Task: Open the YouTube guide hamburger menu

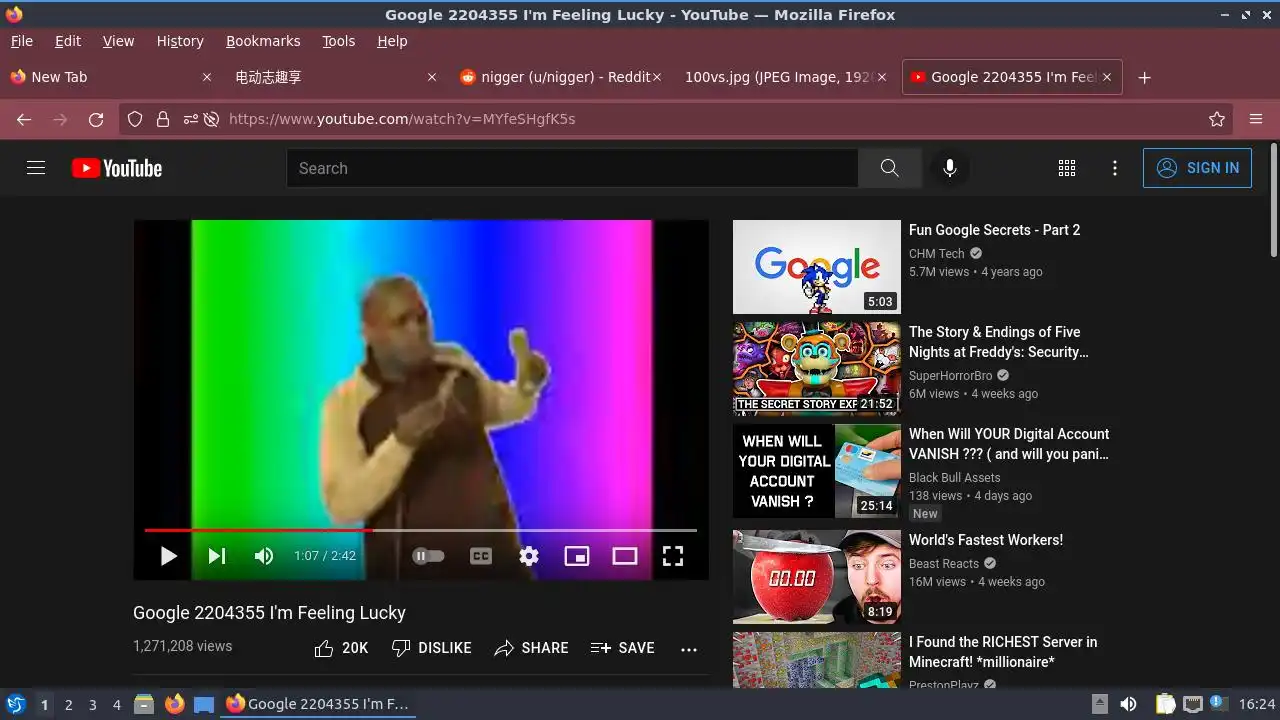Action: [36, 168]
